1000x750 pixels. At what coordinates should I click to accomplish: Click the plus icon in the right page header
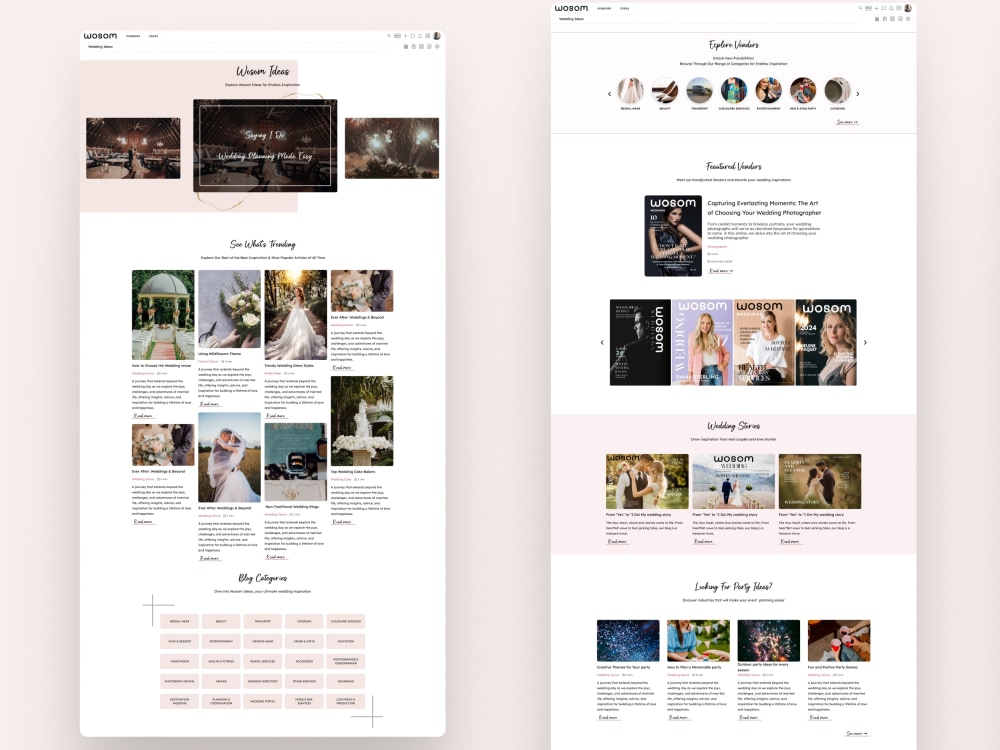point(876,8)
